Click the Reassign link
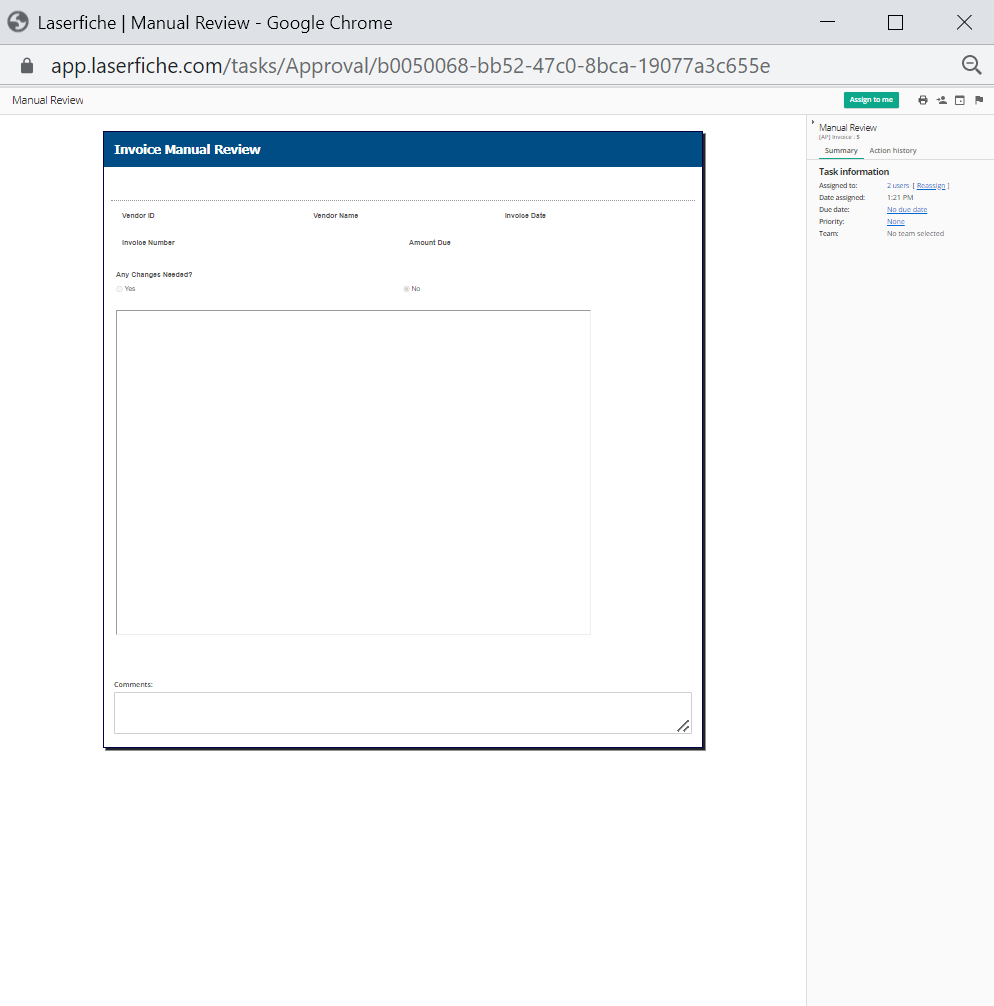This screenshot has width=994, height=1006. 930,185
